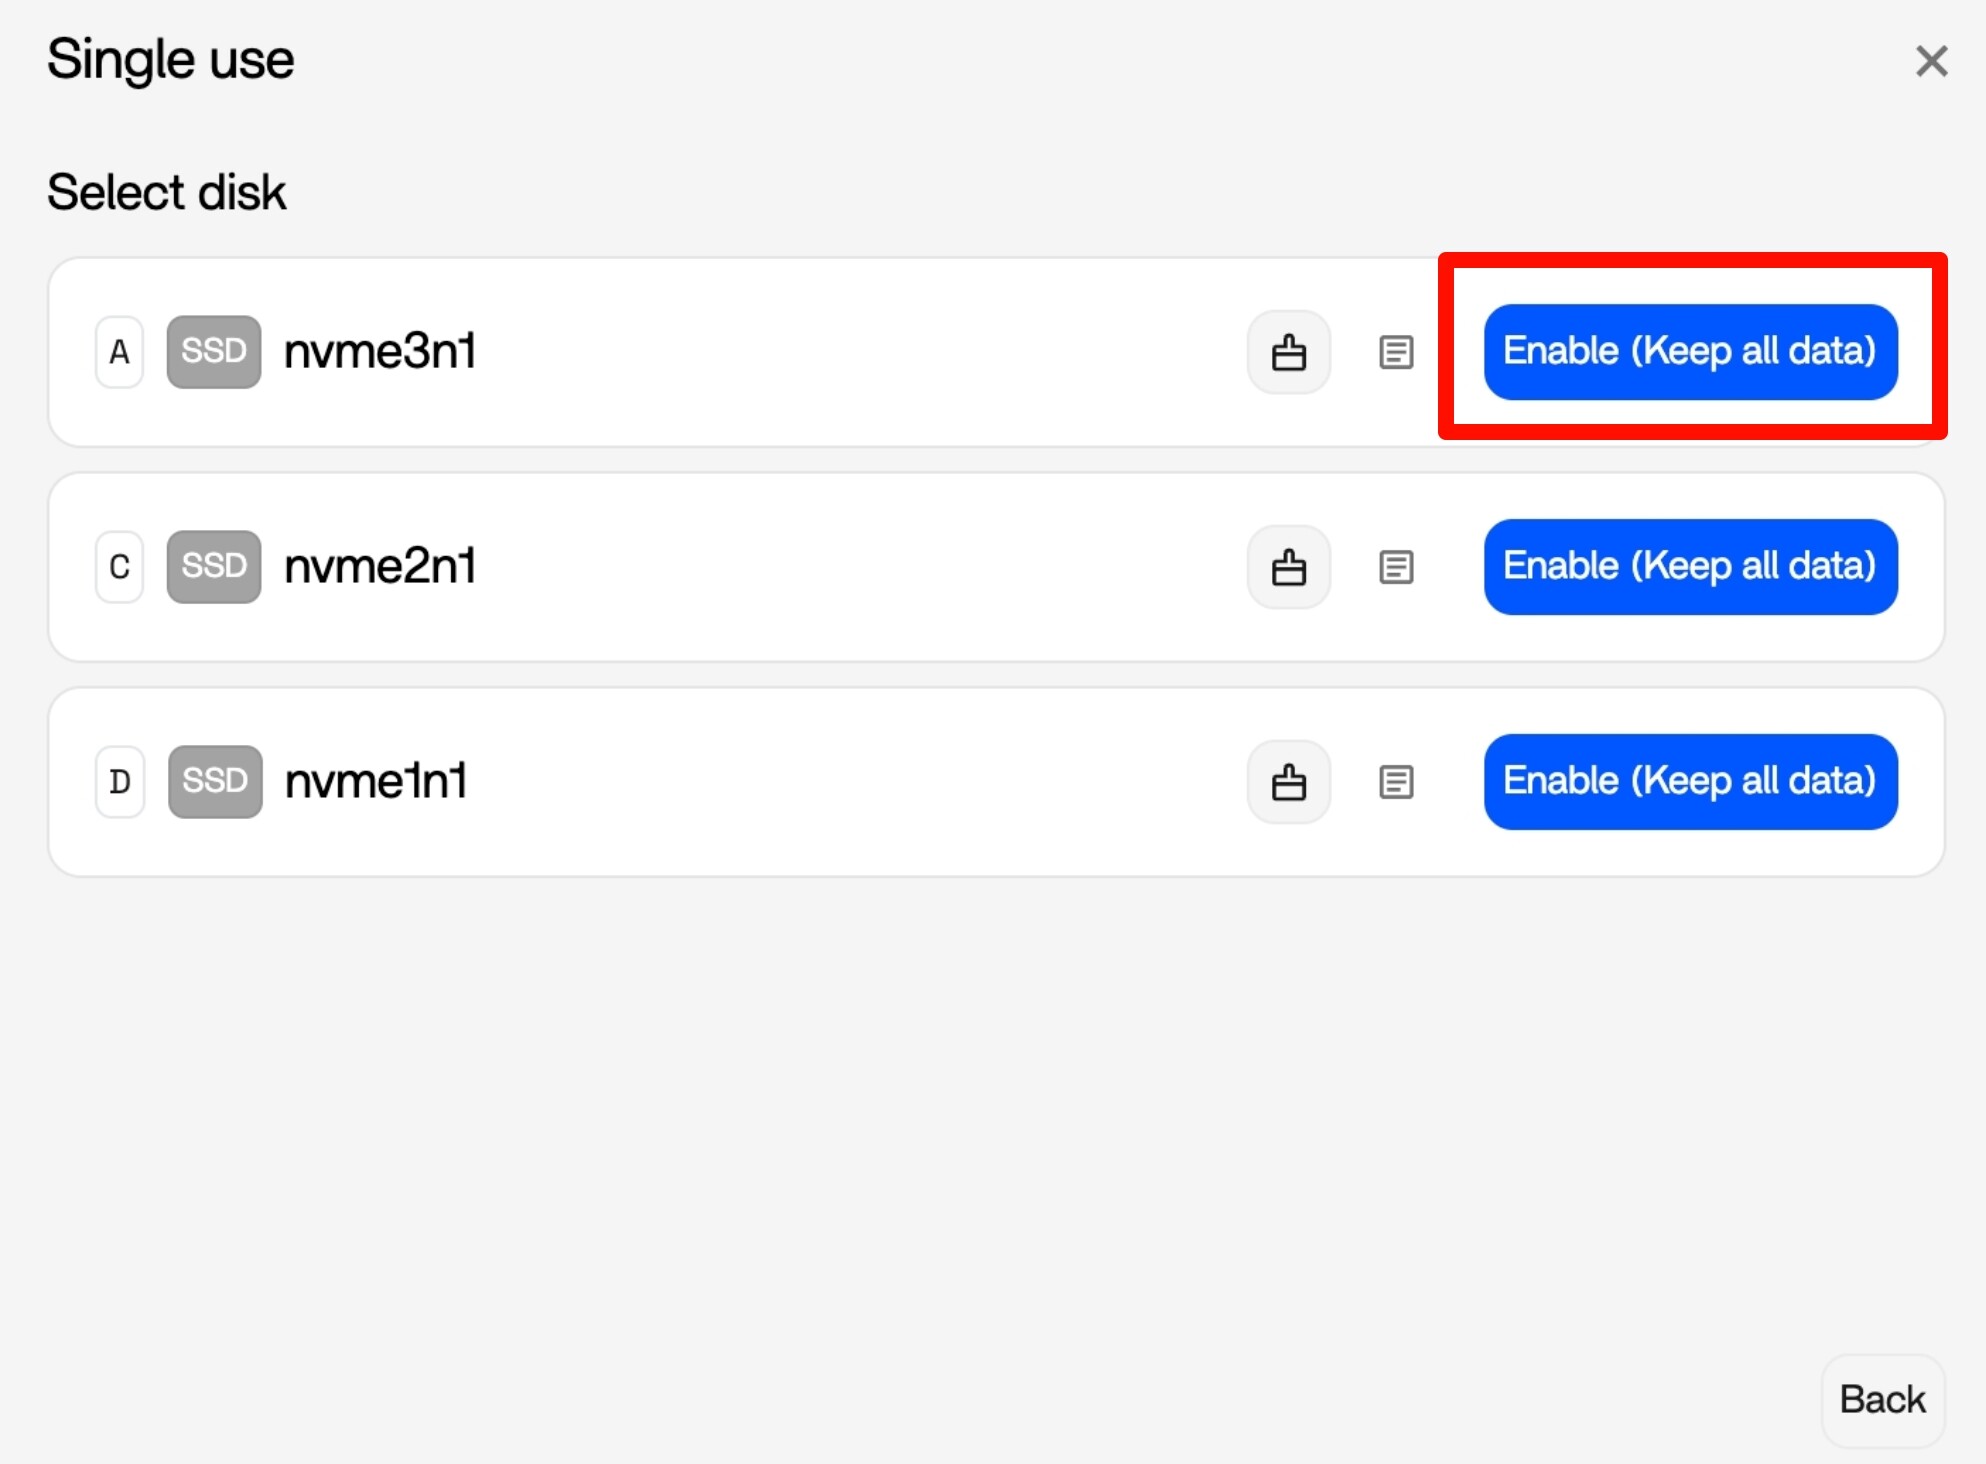Select the nvme3n1 disk name
Viewport: 1986px width, 1464px height.
380,352
